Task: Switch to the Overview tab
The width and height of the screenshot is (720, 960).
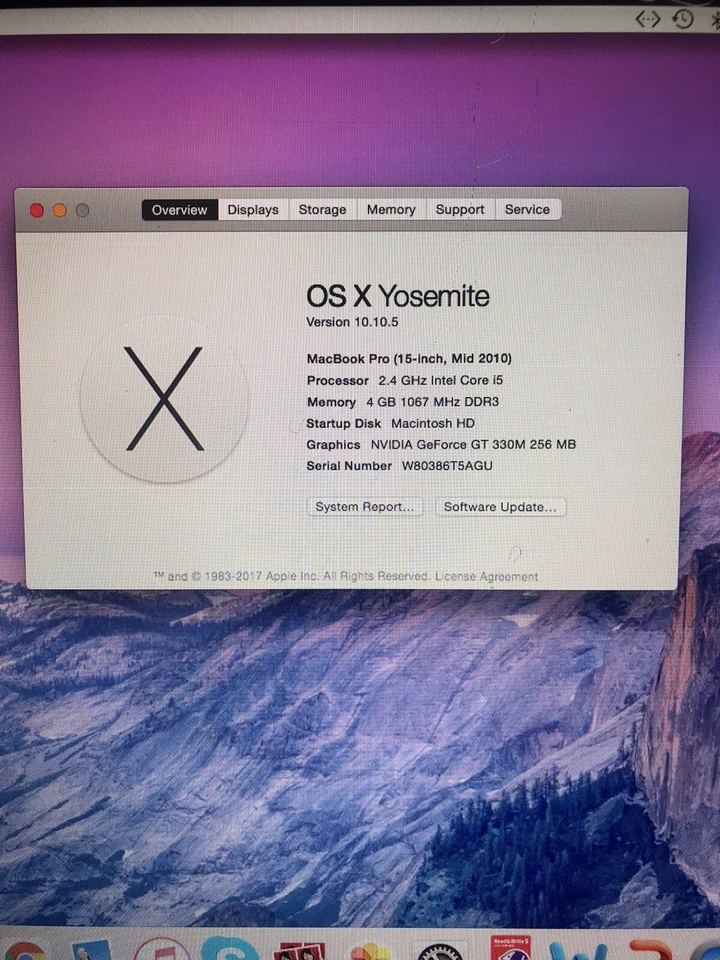Action: (179, 210)
